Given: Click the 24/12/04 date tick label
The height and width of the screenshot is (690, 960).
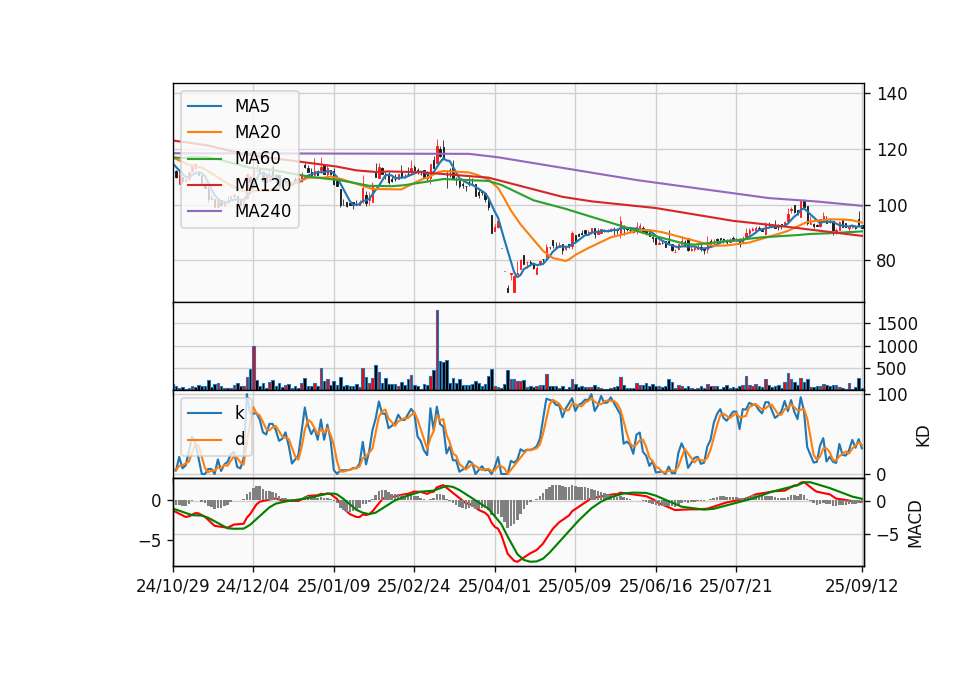Looking at the screenshot, I should (x=253, y=586).
